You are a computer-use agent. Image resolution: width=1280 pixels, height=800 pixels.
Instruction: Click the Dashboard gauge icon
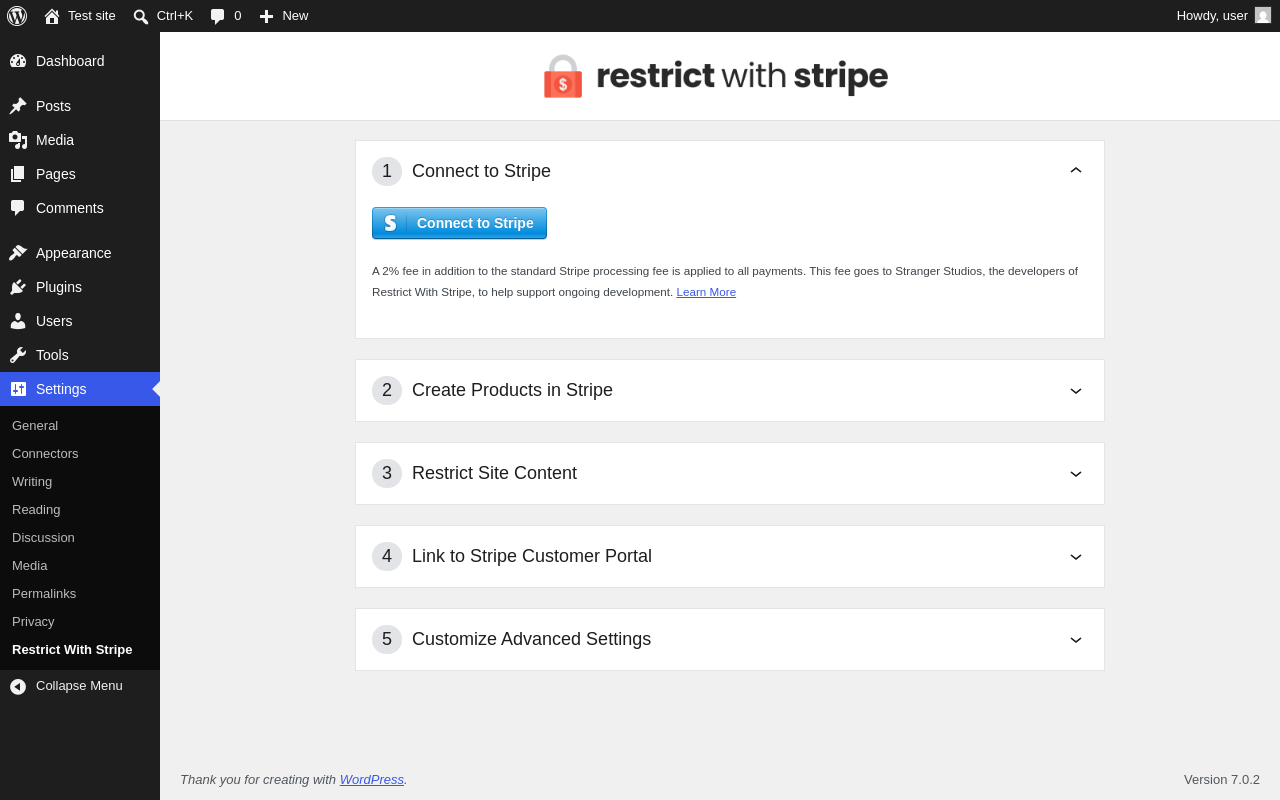18,61
